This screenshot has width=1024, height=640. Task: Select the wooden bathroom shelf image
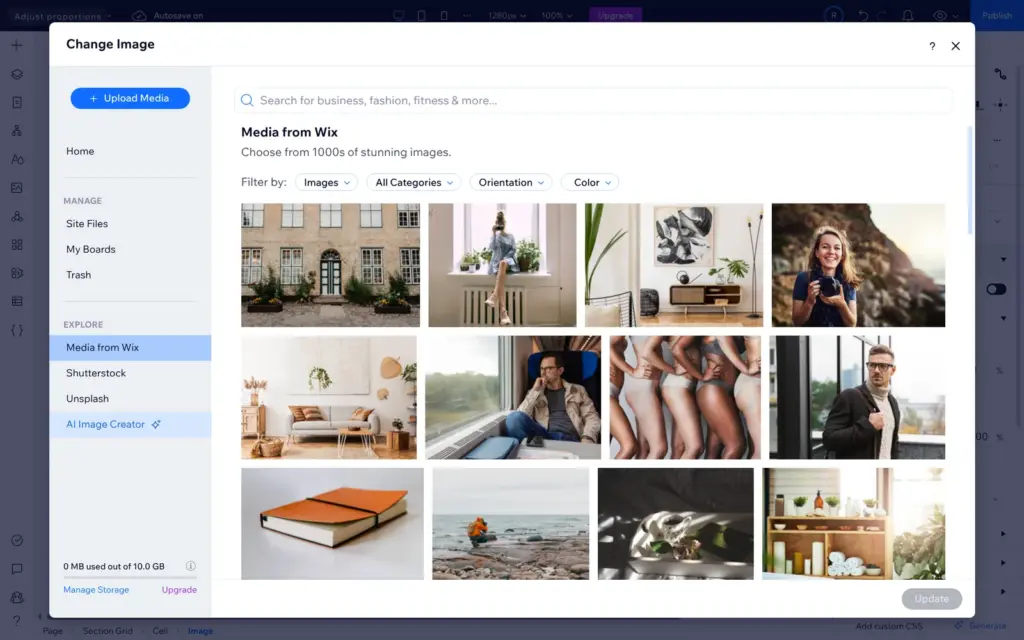(x=854, y=524)
